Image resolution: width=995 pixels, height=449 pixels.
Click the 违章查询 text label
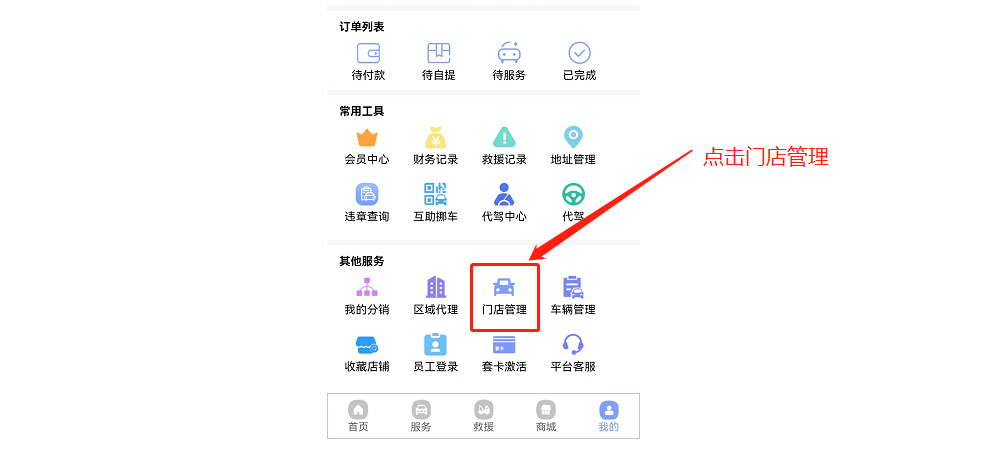point(367,216)
